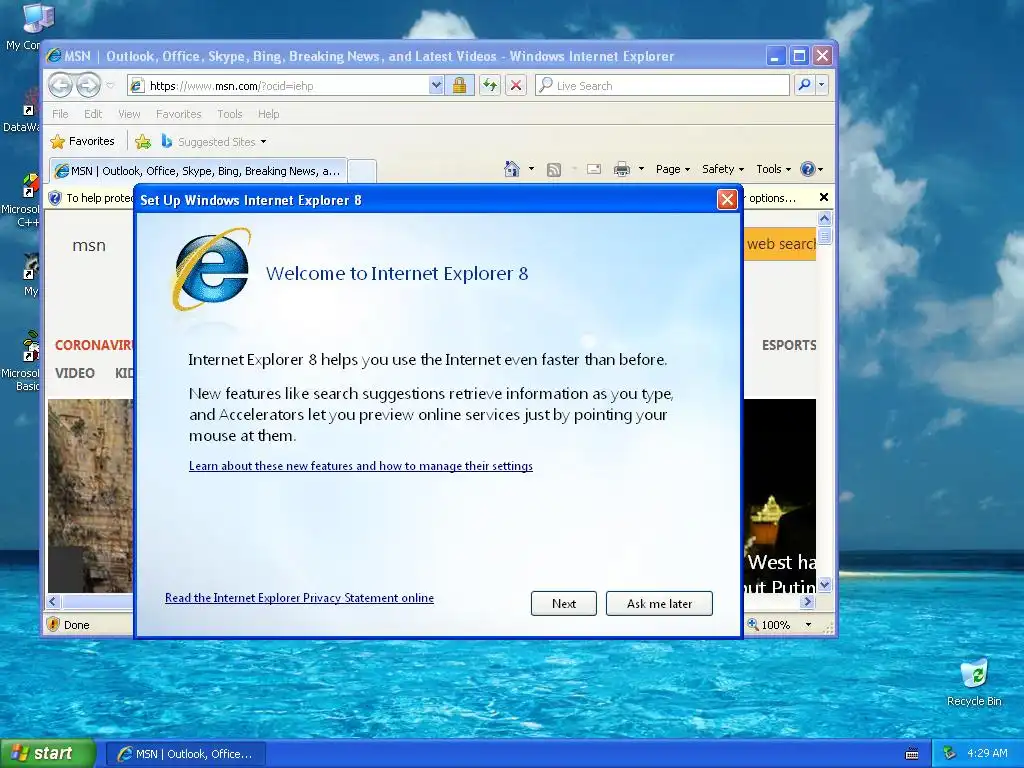Select the Recycle Bin desktop icon
1024x768 pixels.
coord(974,683)
